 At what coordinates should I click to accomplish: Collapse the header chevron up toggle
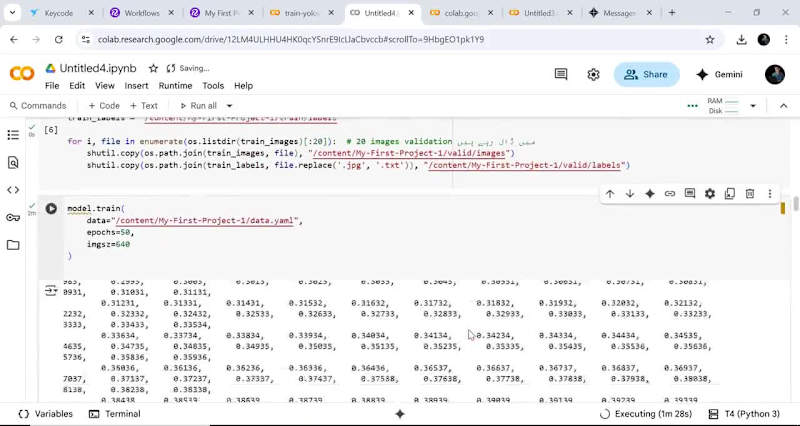783,106
